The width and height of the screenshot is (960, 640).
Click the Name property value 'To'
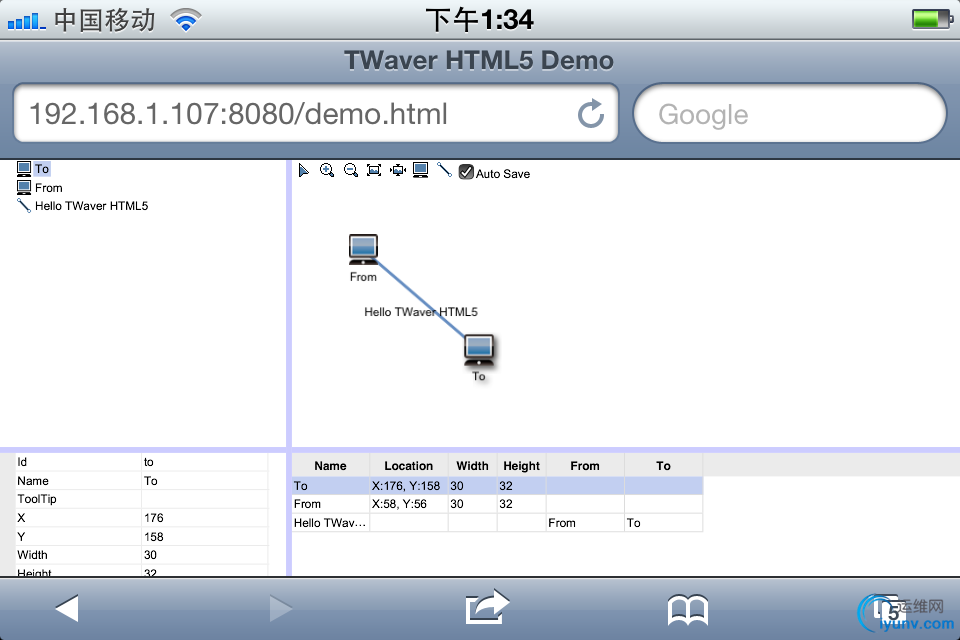(x=204, y=481)
